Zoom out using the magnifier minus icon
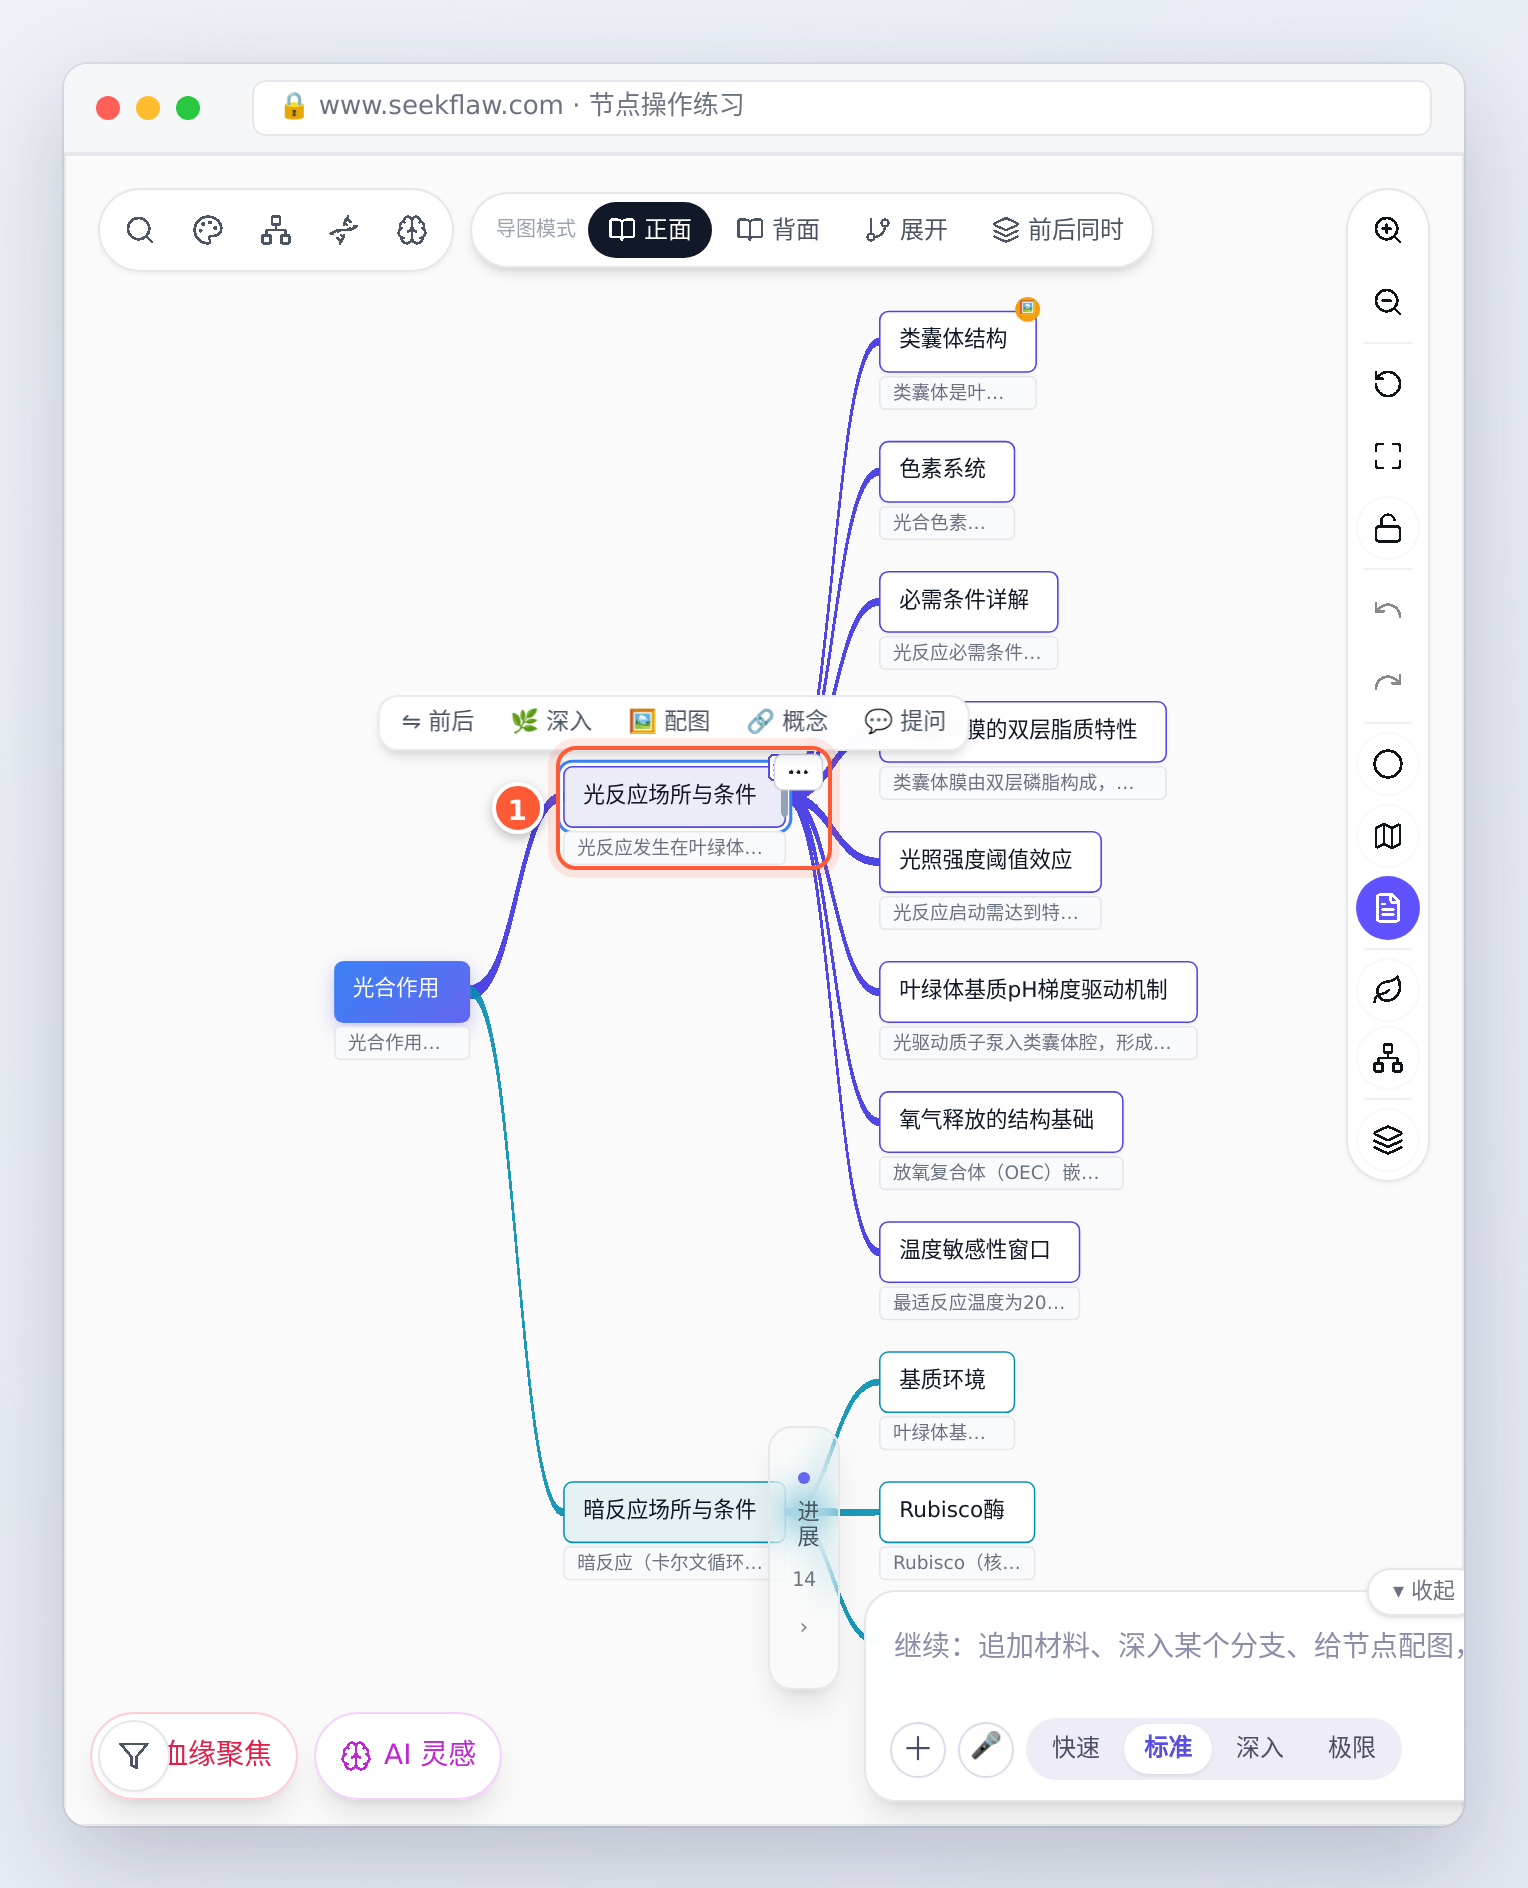The width and height of the screenshot is (1528, 1888). point(1388,302)
